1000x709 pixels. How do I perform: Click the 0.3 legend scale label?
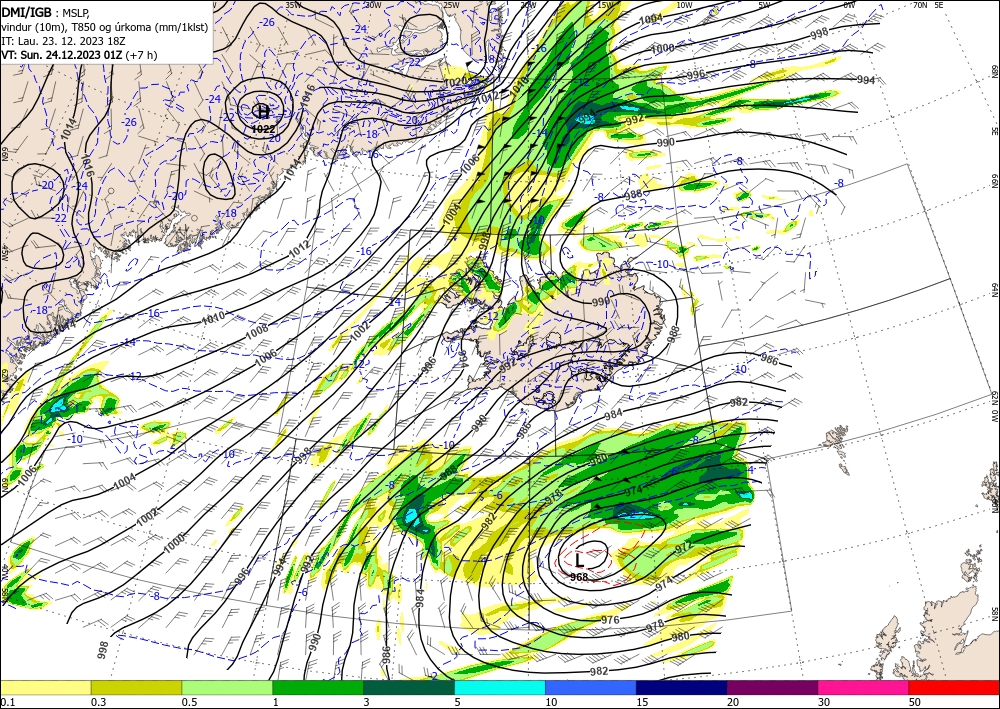[x=98, y=702]
